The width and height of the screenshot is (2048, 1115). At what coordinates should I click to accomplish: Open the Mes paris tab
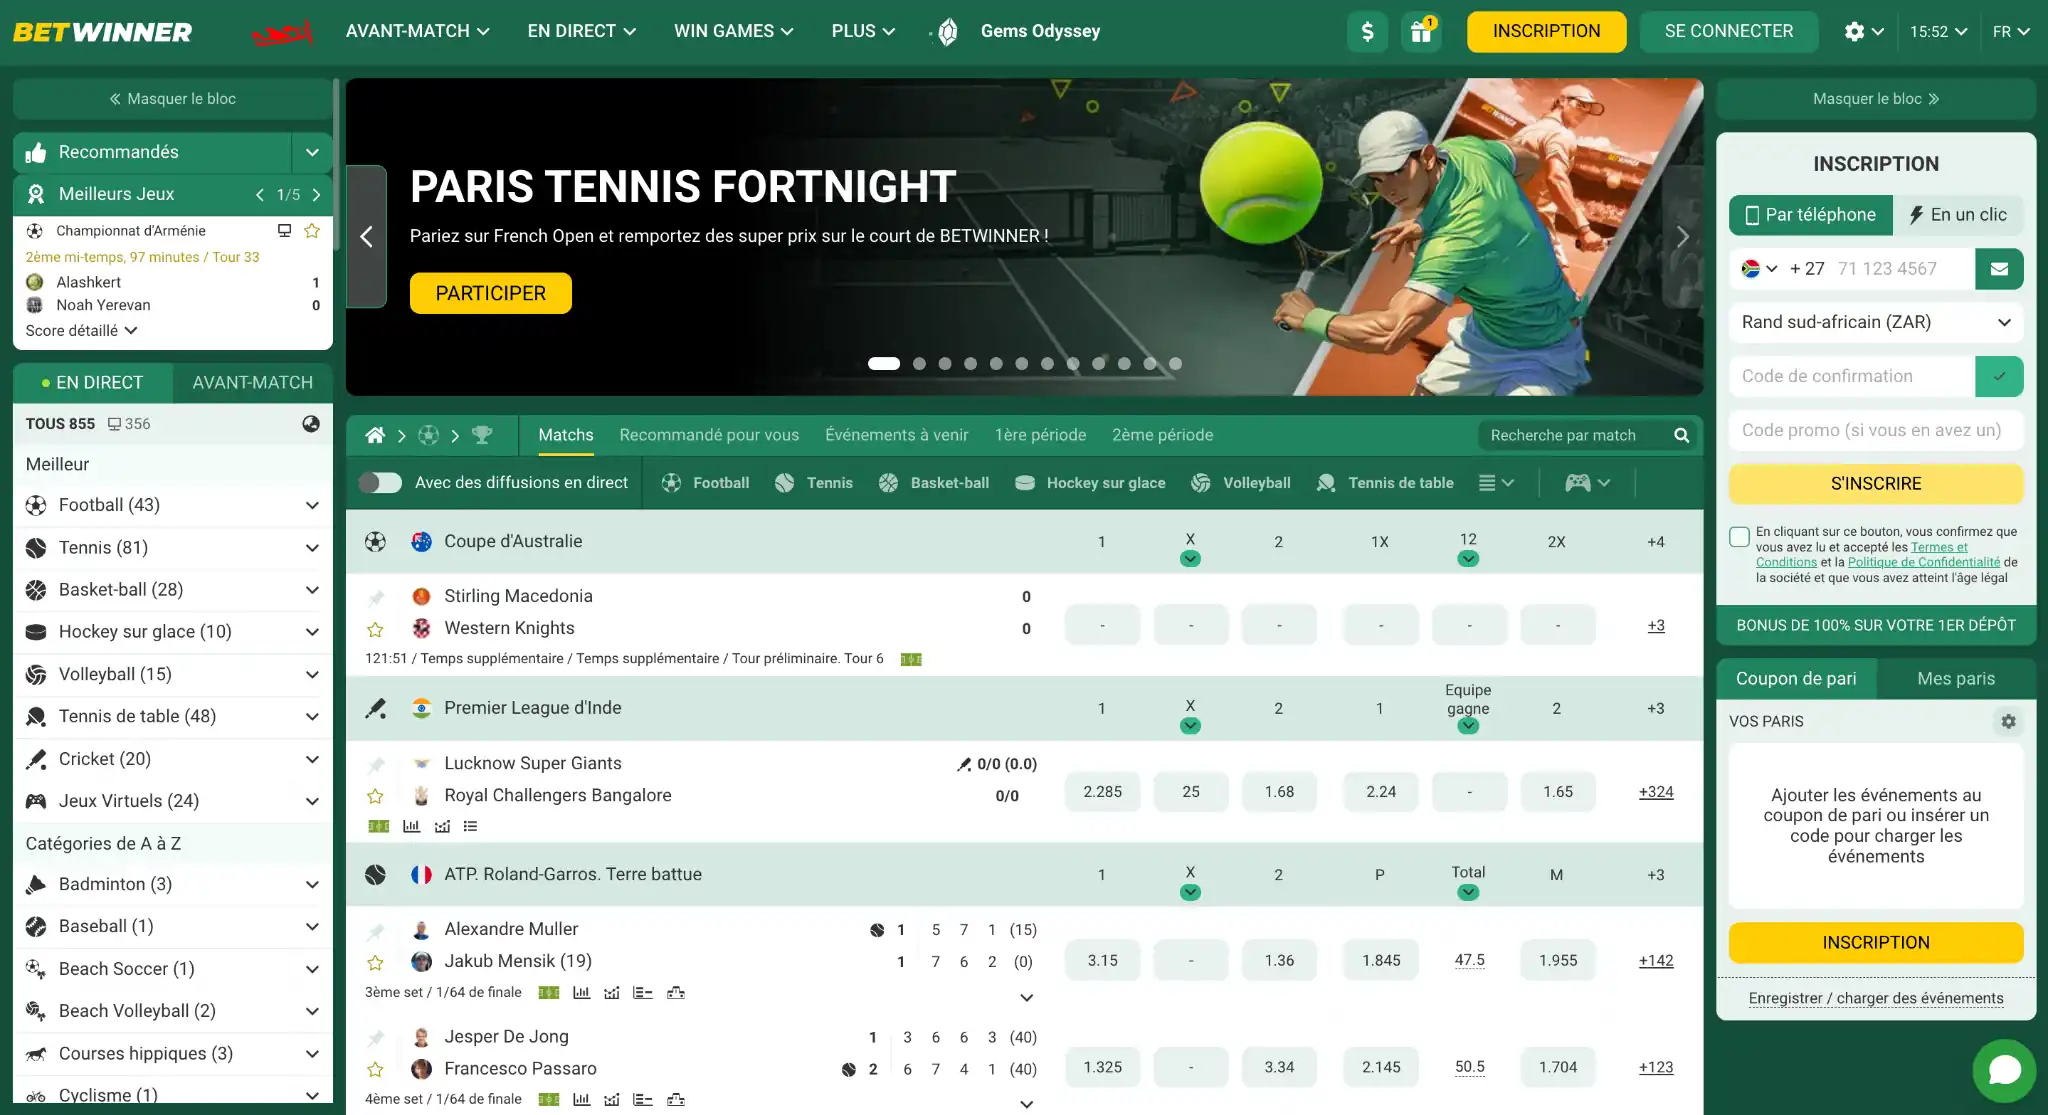tap(1956, 679)
